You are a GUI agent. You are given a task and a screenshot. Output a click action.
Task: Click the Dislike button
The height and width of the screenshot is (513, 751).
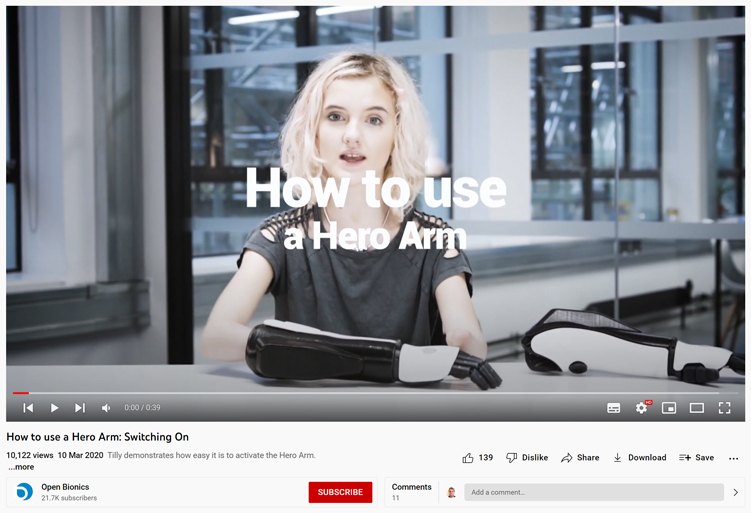[527, 457]
